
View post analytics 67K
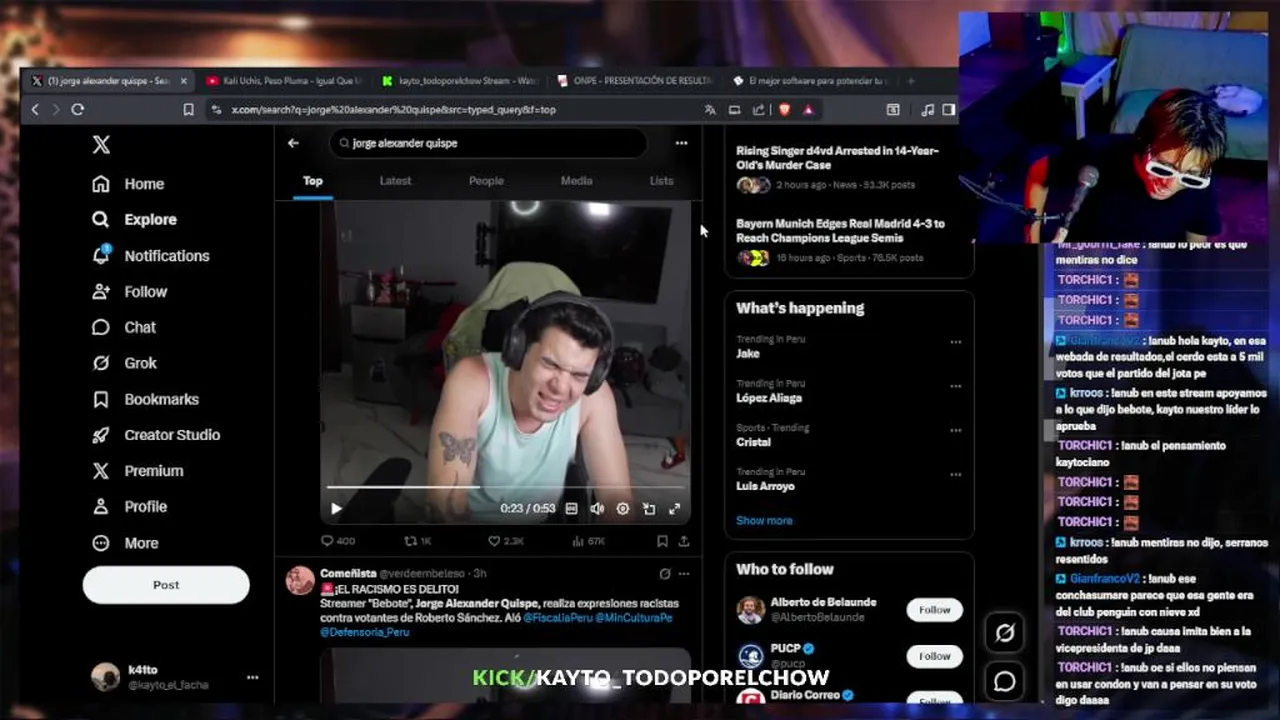point(588,541)
